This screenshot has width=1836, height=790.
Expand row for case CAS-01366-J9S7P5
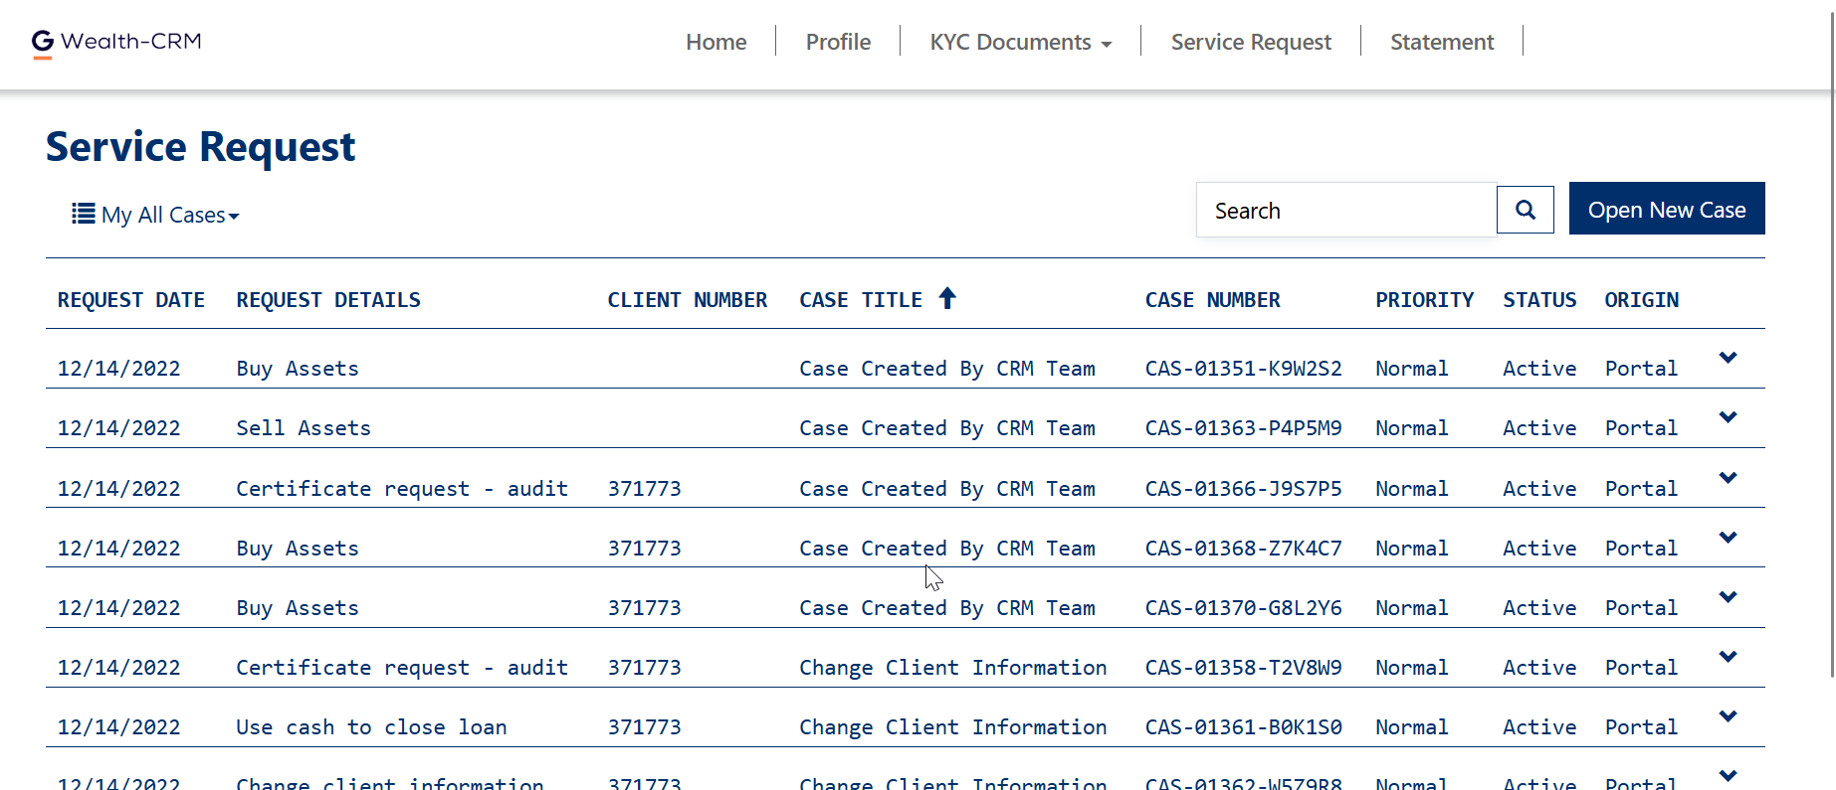[1727, 478]
